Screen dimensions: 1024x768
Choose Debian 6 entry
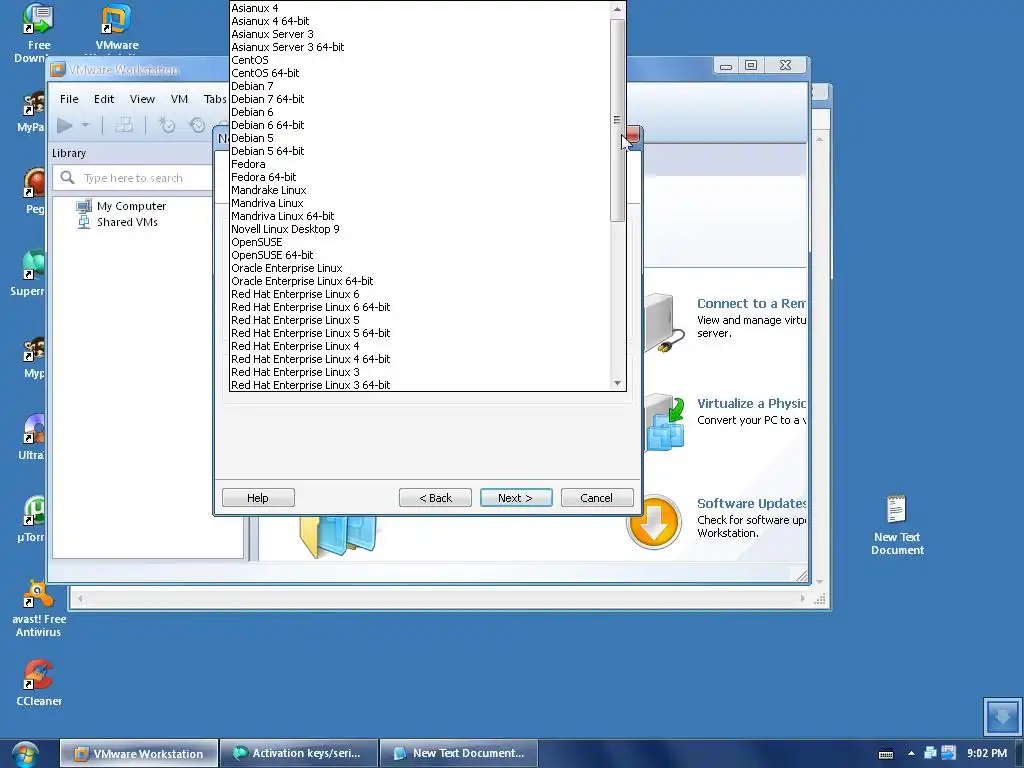(420, 112)
